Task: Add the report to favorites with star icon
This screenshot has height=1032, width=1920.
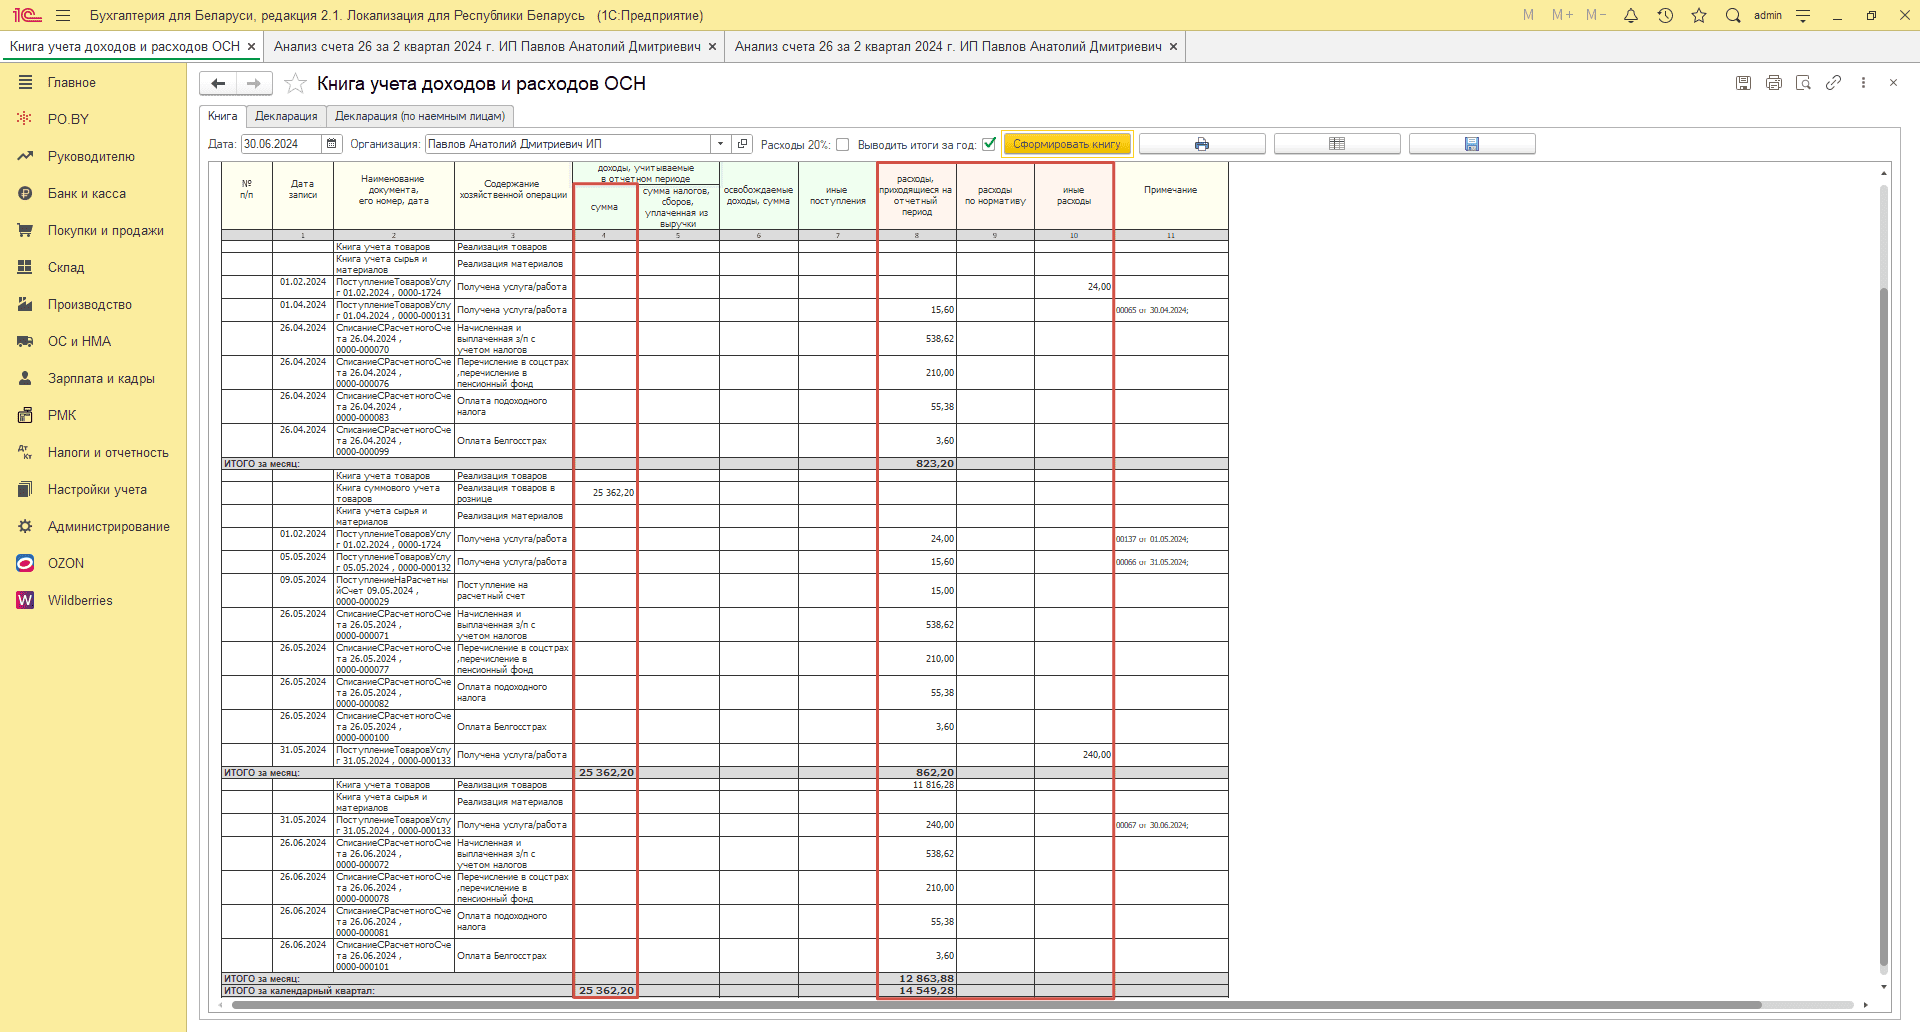Action: click(x=295, y=84)
